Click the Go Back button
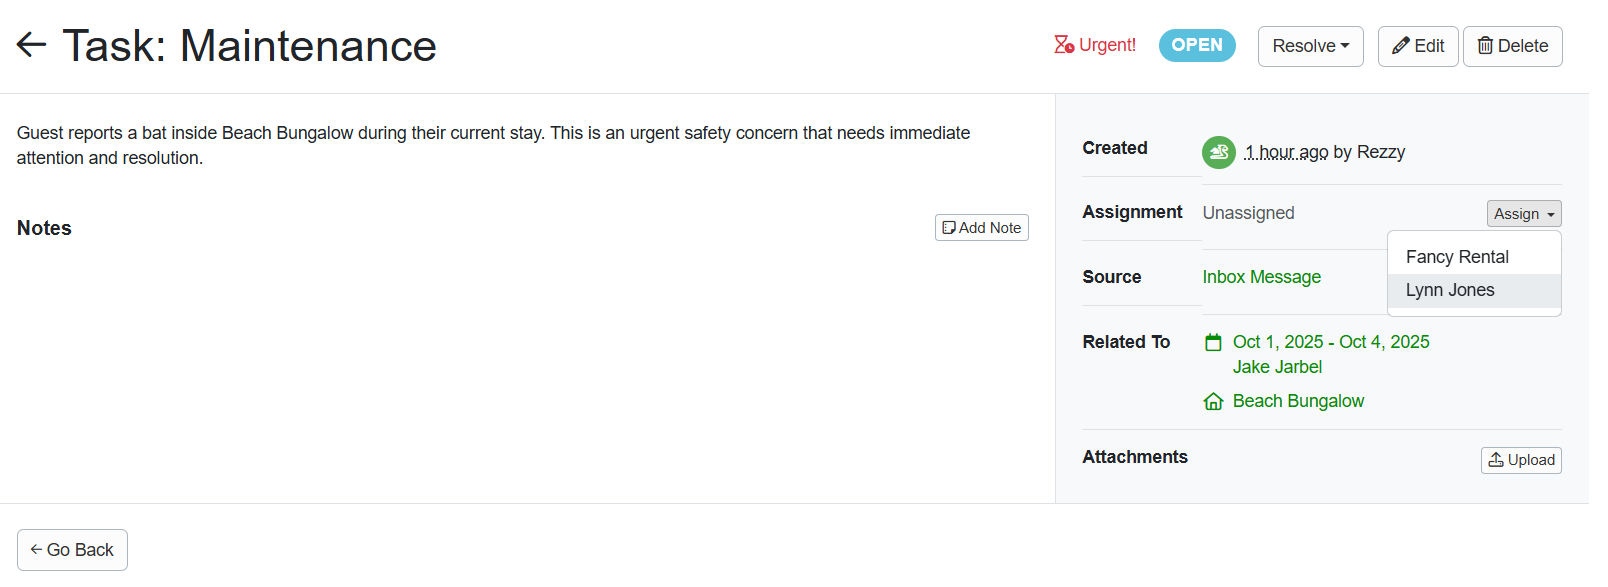The width and height of the screenshot is (1608, 587). [71, 549]
